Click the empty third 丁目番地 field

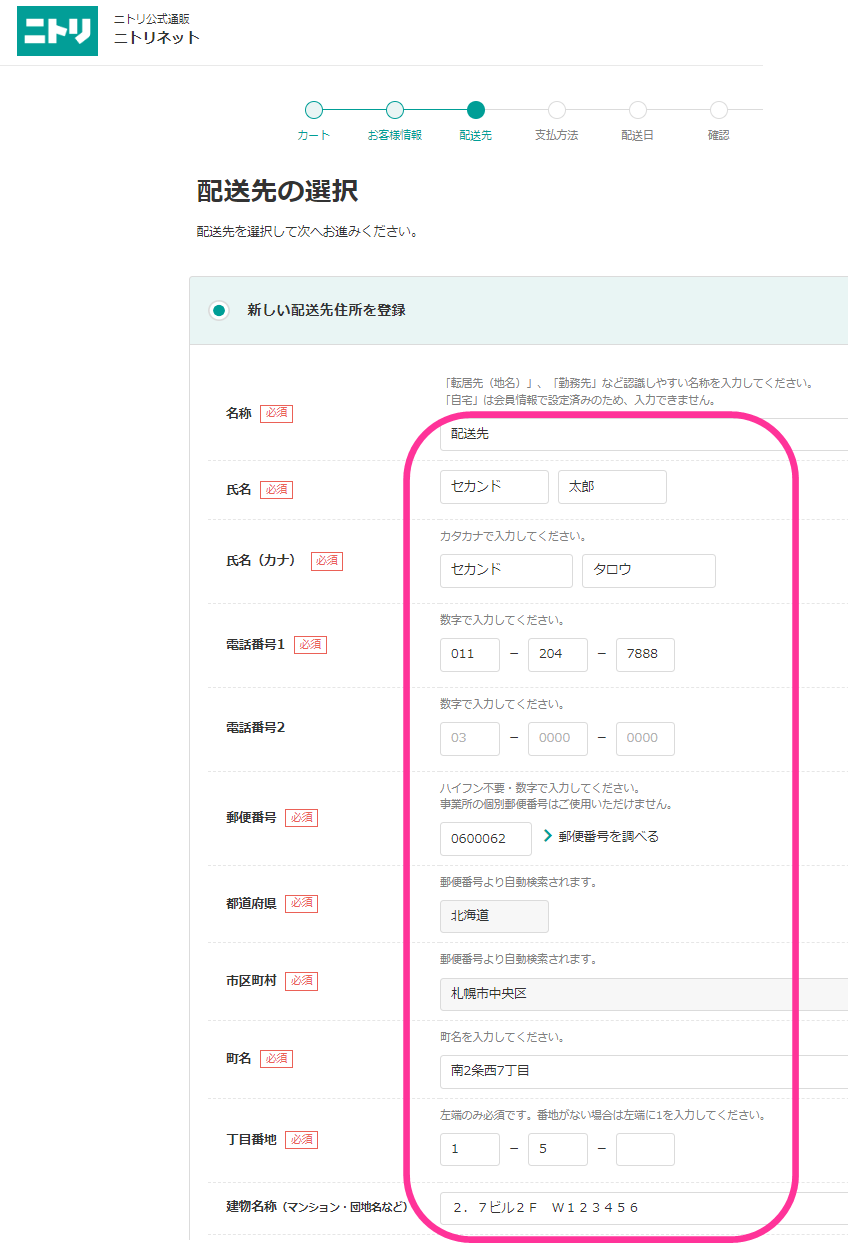[x=645, y=1150]
